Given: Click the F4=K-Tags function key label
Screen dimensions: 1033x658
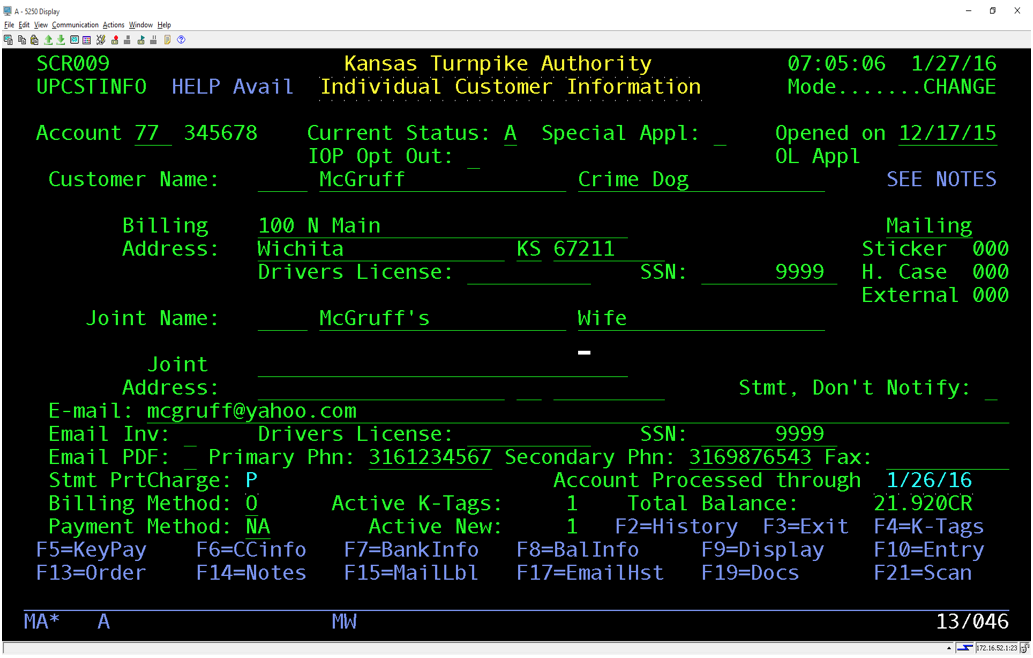Looking at the screenshot, I should point(928,526).
